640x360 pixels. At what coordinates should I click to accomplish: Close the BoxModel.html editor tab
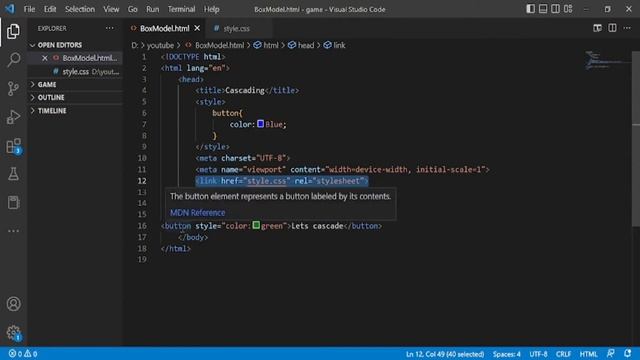(197, 28)
